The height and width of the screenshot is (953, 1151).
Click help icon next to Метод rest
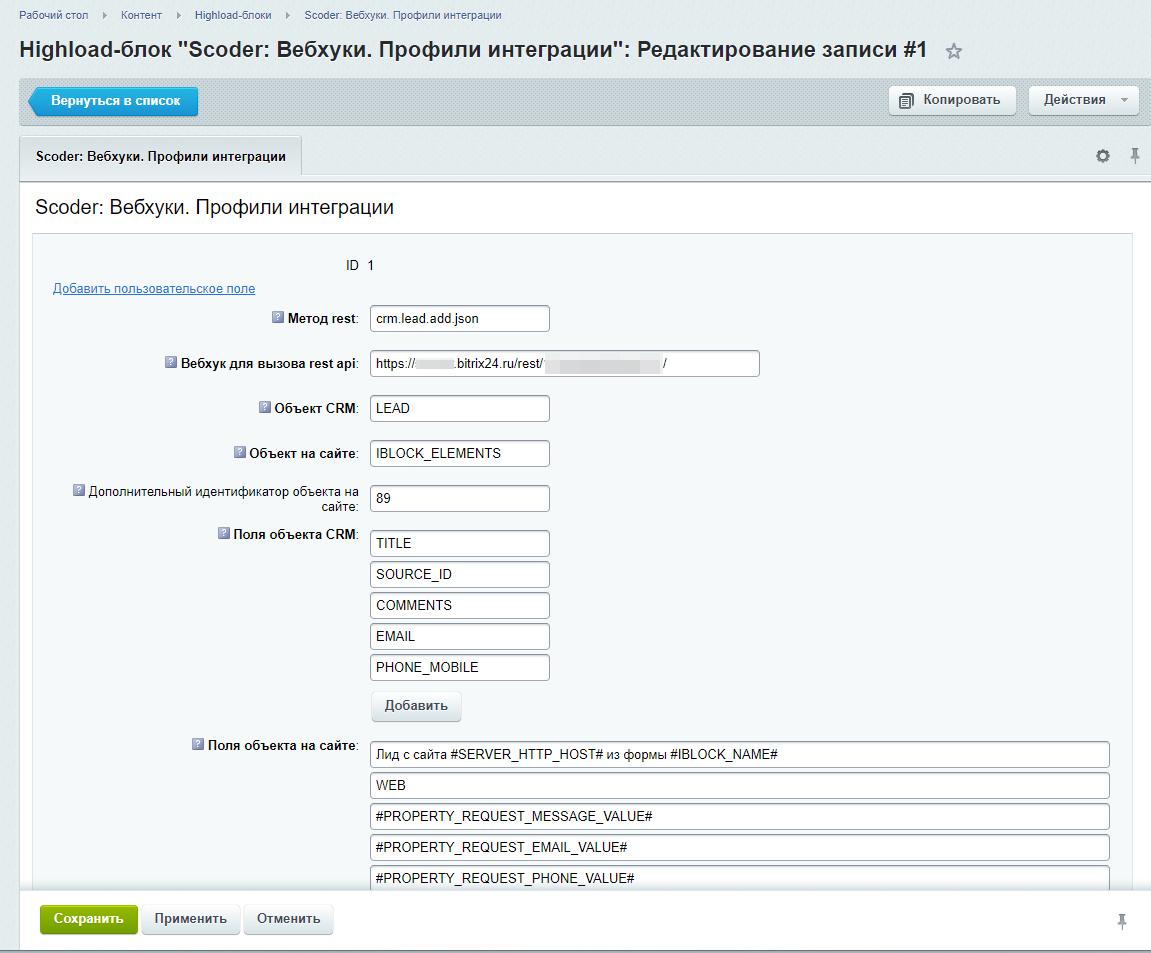coord(278,318)
